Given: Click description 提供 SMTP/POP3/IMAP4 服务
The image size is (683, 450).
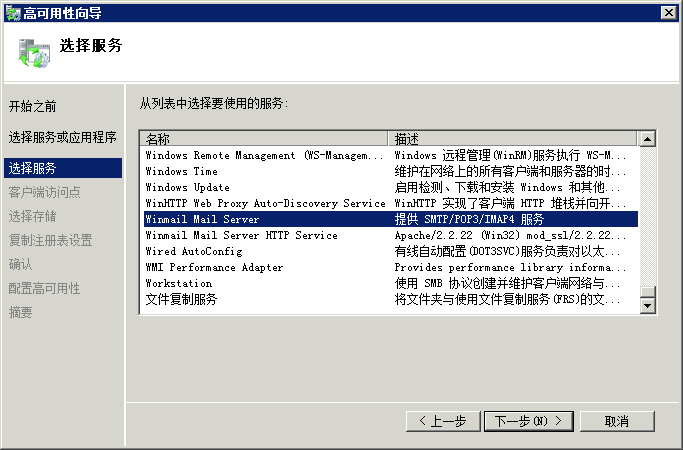Looking at the screenshot, I should [x=469, y=219].
